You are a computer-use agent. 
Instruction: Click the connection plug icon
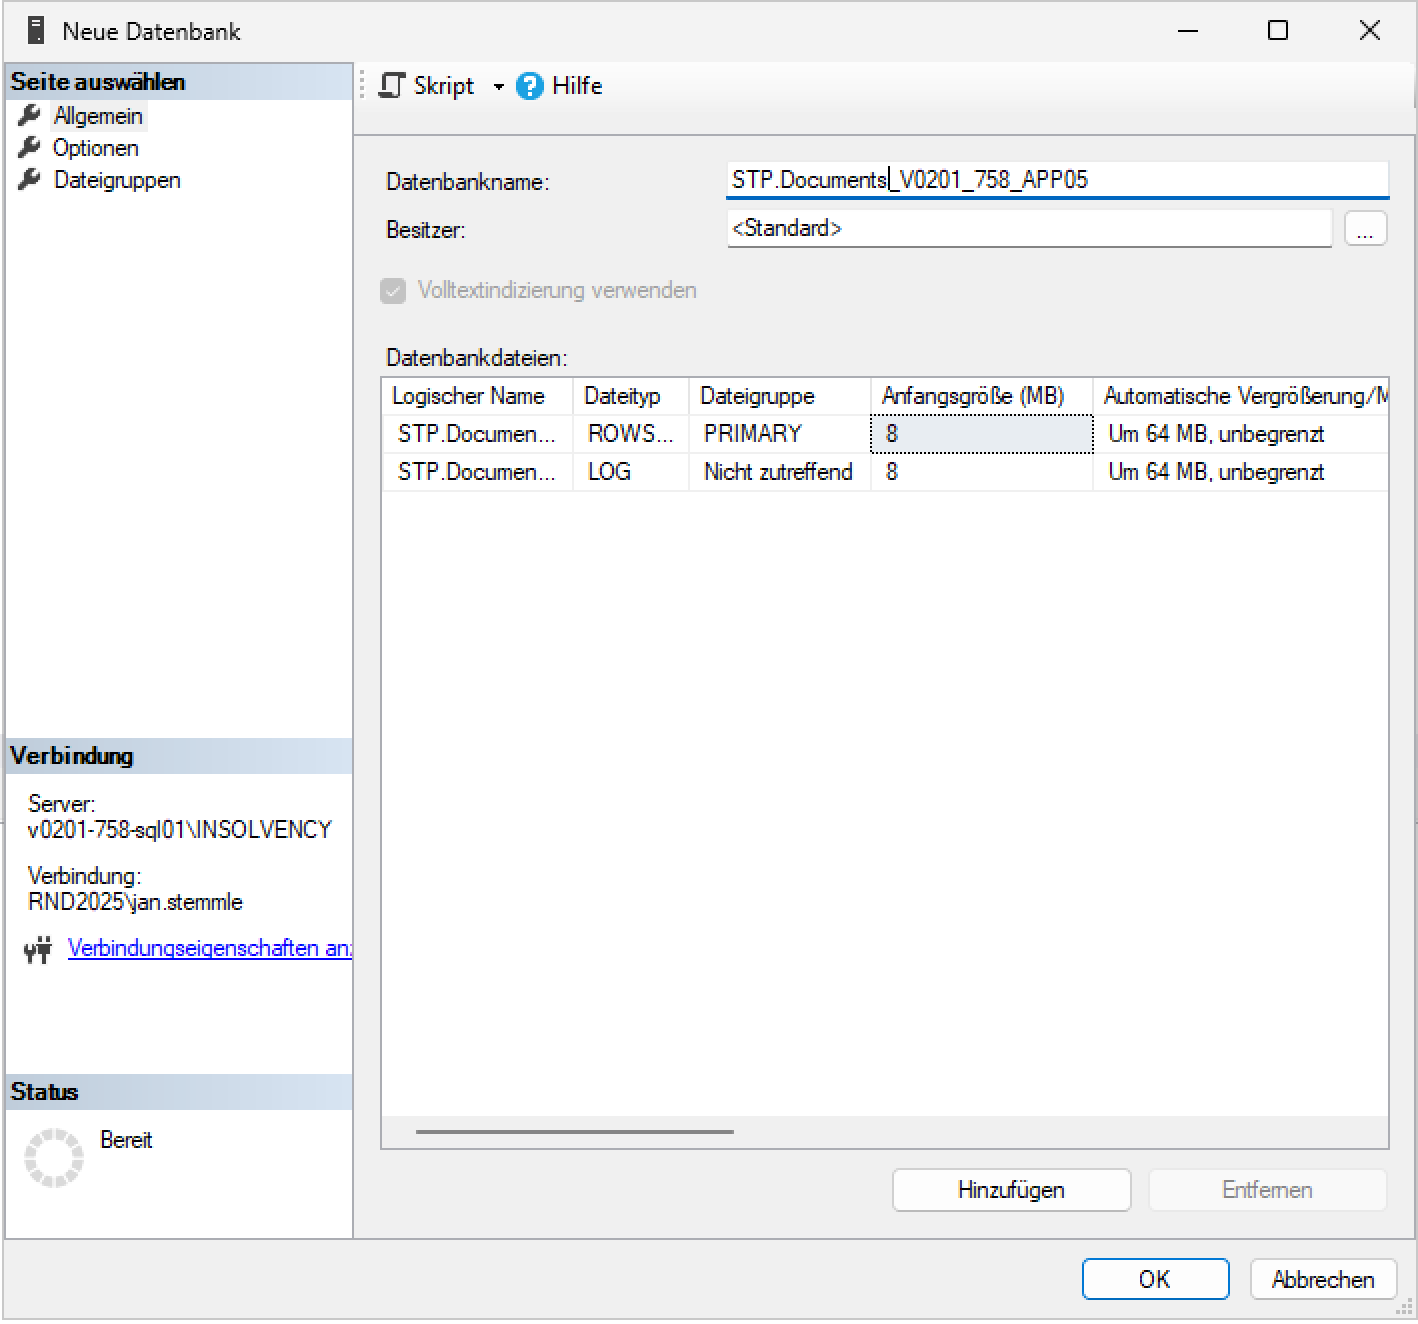[38, 949]
